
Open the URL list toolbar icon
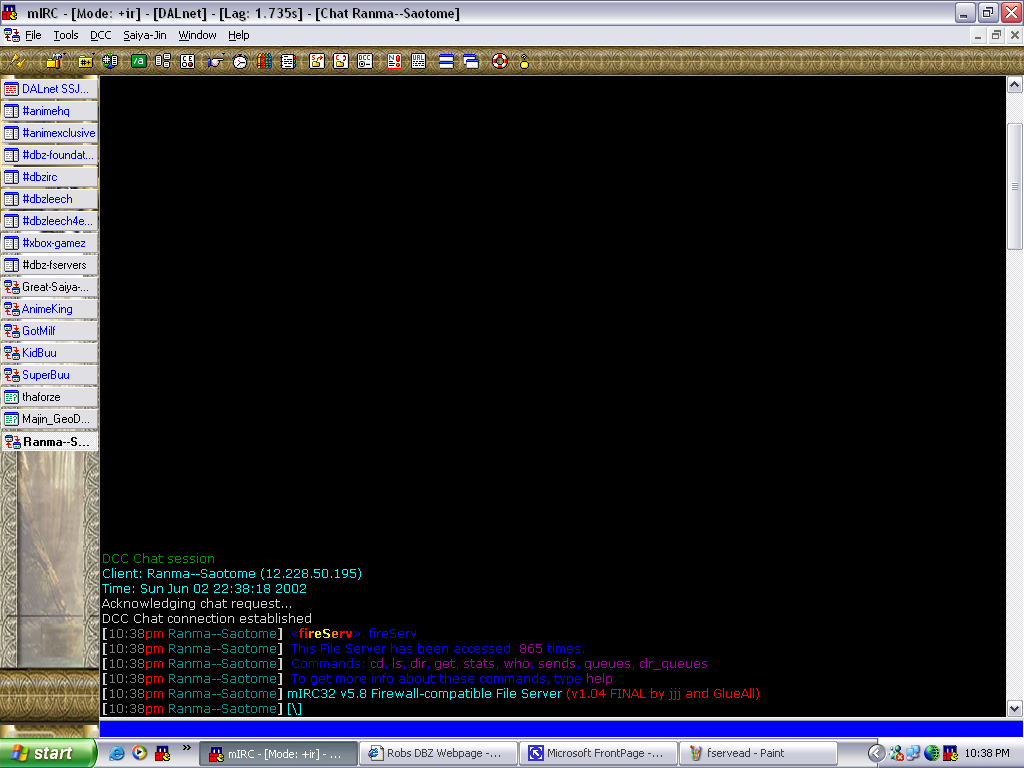click(418, 61)
